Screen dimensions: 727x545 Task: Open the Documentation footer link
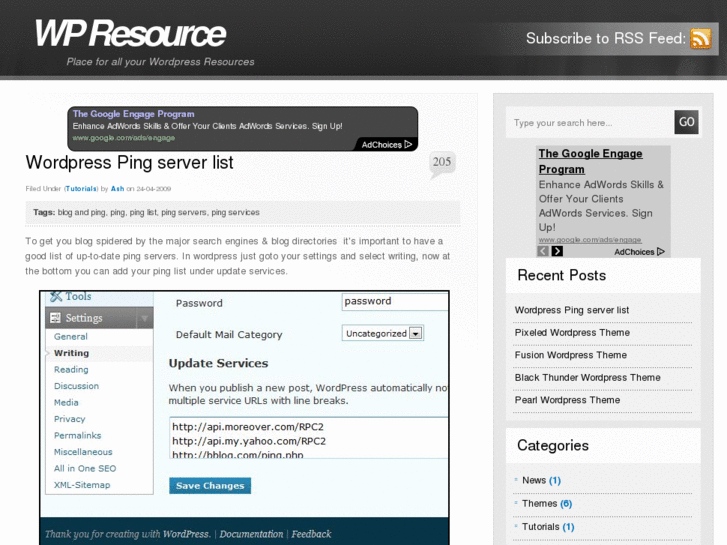pos(251,534)
